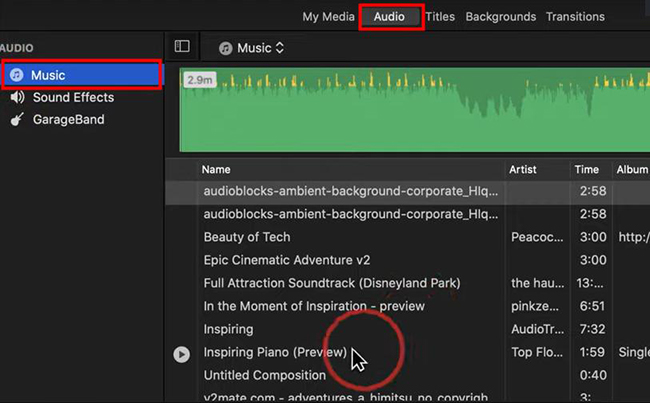Play the Inspiring Piano (Preview) track
Viewport: 650px width, 403px height.
coord(182,354)
